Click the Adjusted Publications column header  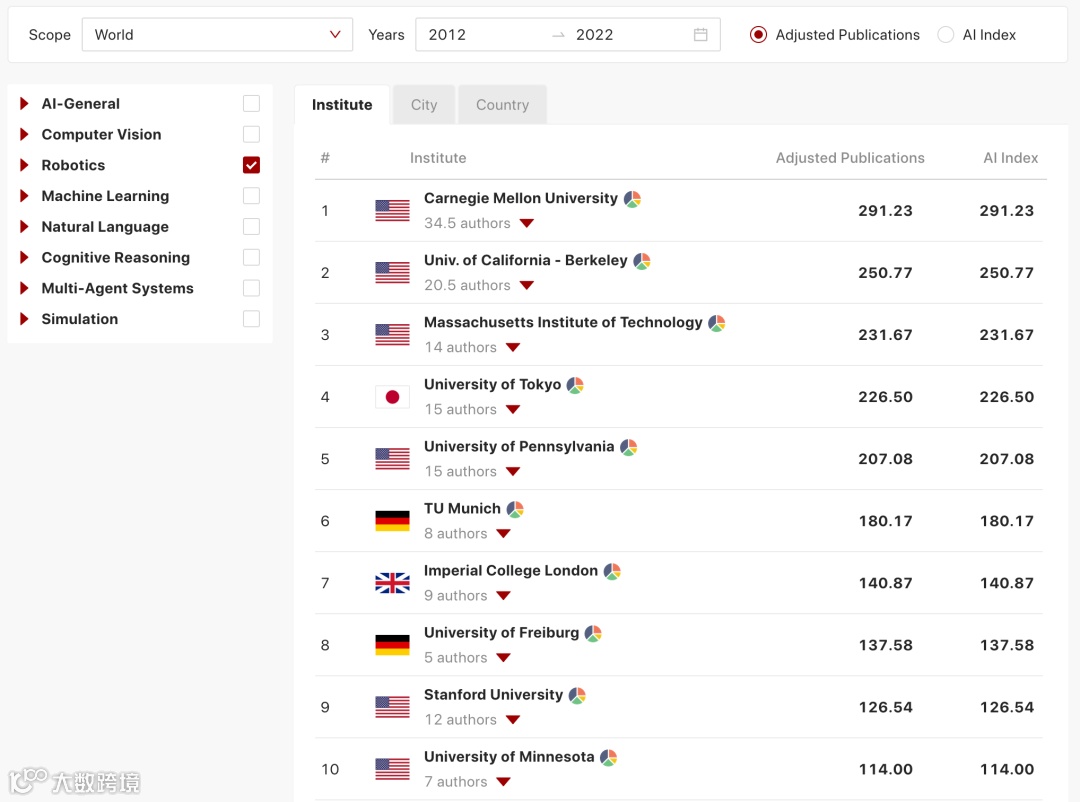pyautogui.click(x=850, y=158)
